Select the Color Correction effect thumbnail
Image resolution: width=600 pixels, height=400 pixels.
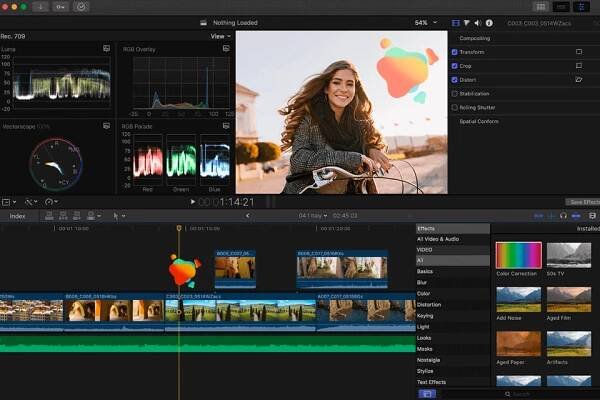point(518,255)
